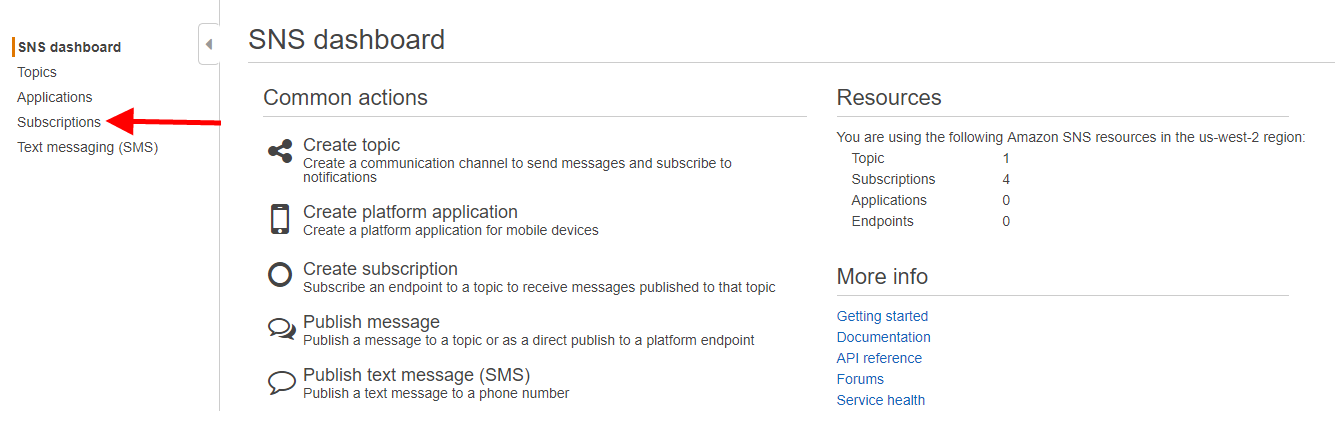The width and height of the screenshot is (1343, 425).
Task: Click the Publish message action link
Action: pos(371,322)
